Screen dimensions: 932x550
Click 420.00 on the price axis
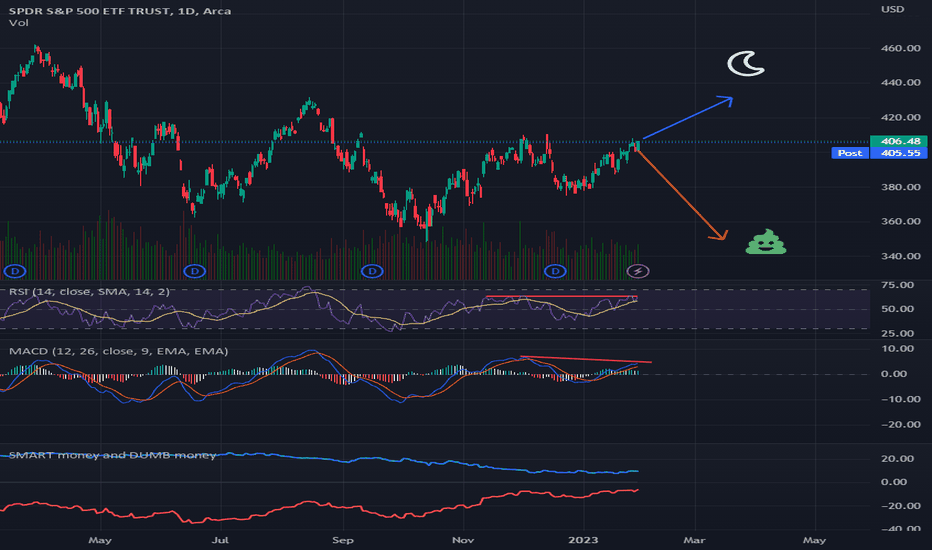900,117
